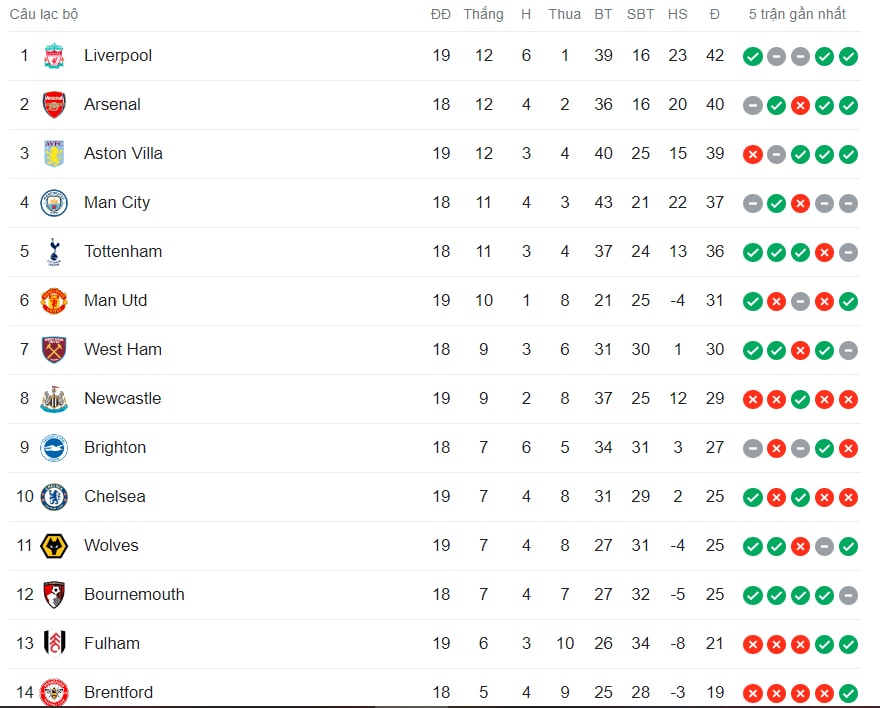Click the West Ham crest icon
Image resolution: width=880 pixels, height=708 pixels.
(x=54, y=350)
